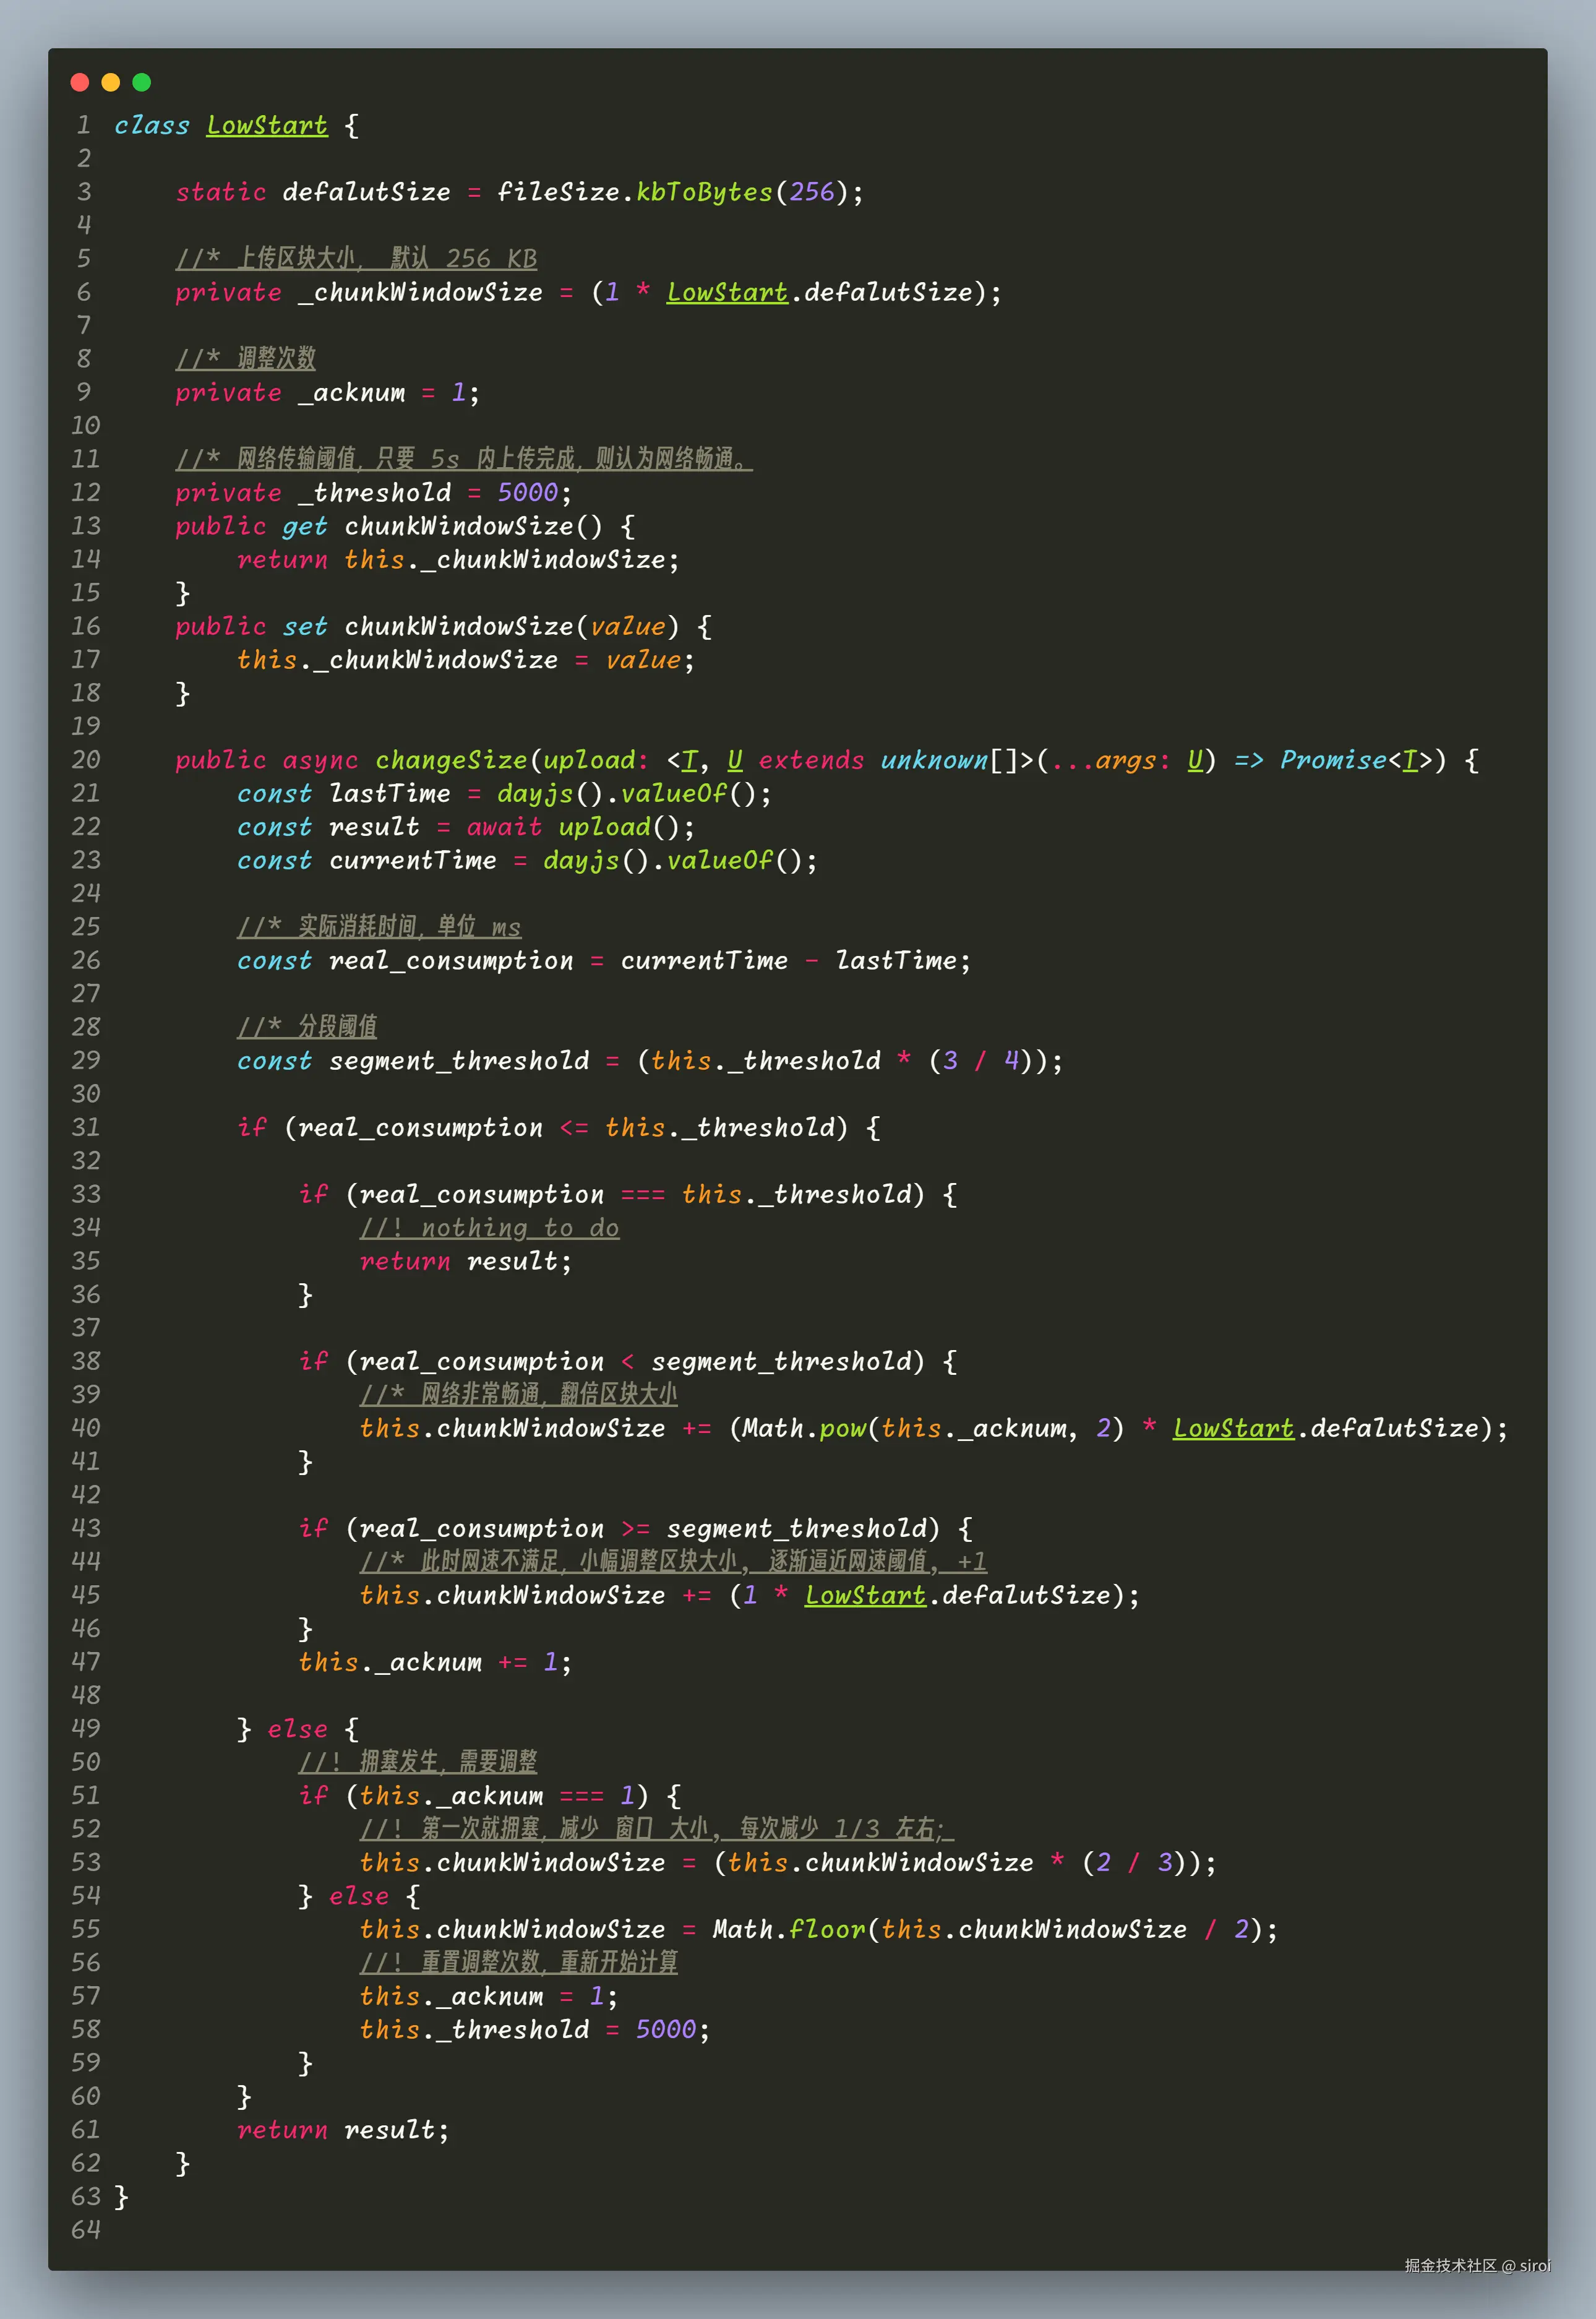This screenshot has width=1596, height=2319.
Task: Click the kbToBytes method call
Action: [704, 192]
